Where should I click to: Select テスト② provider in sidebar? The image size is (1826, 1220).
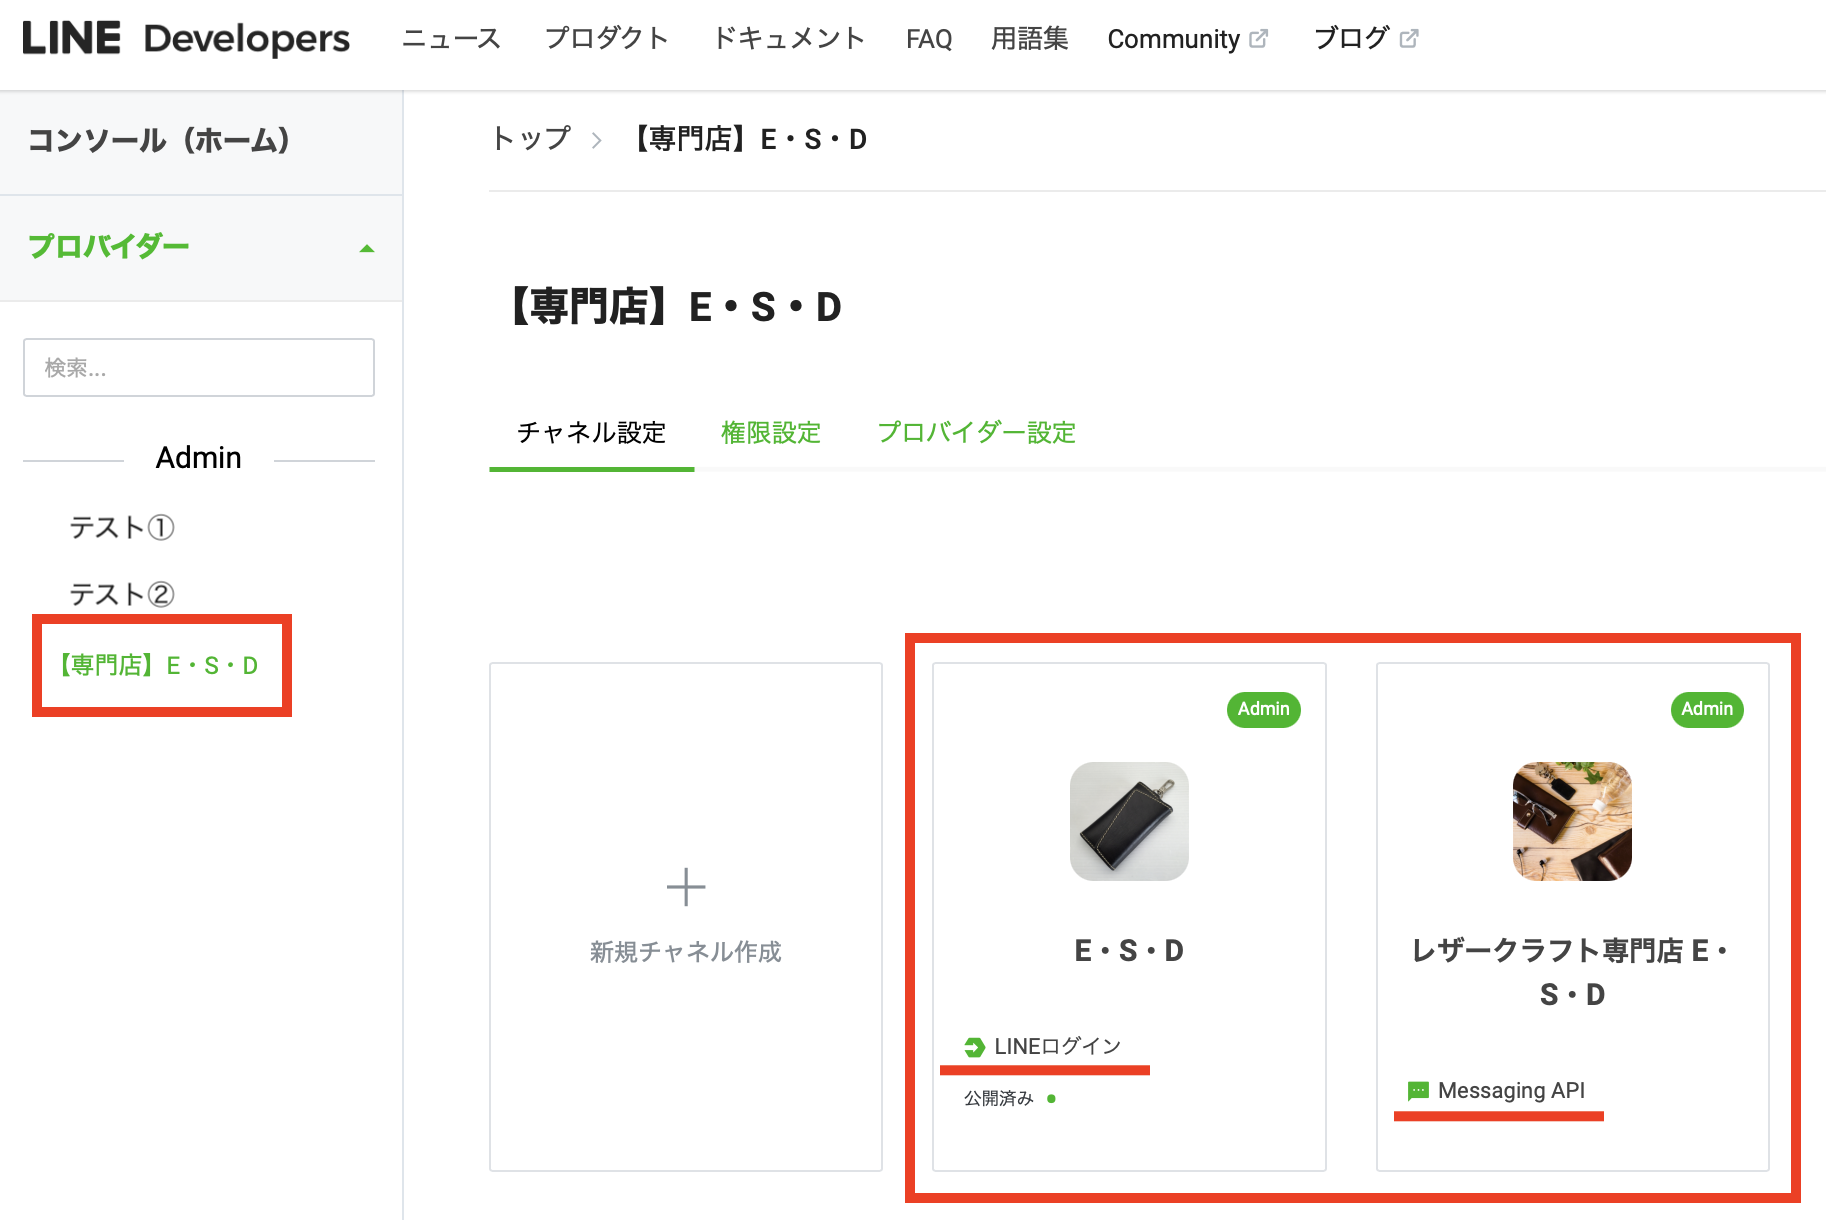point(122,594)
